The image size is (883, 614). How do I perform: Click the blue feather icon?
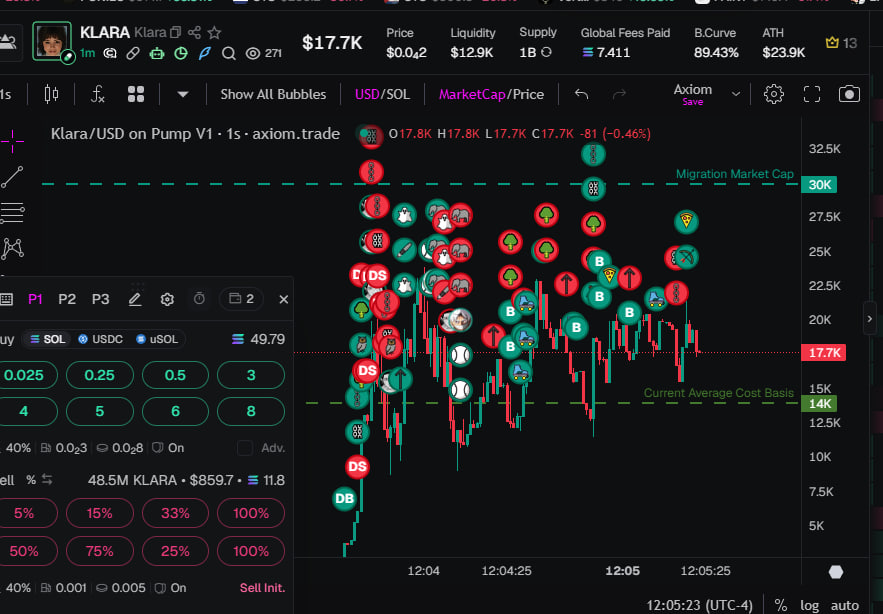click(x=204, y=54)
